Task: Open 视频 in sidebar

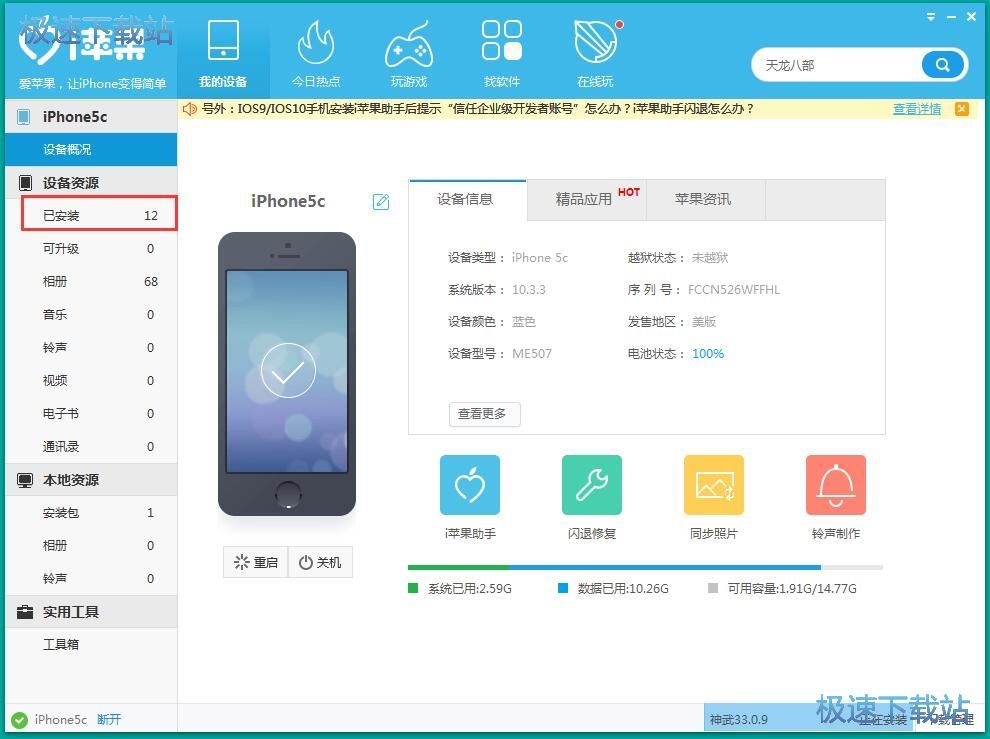Action: (x=91, y=380)
